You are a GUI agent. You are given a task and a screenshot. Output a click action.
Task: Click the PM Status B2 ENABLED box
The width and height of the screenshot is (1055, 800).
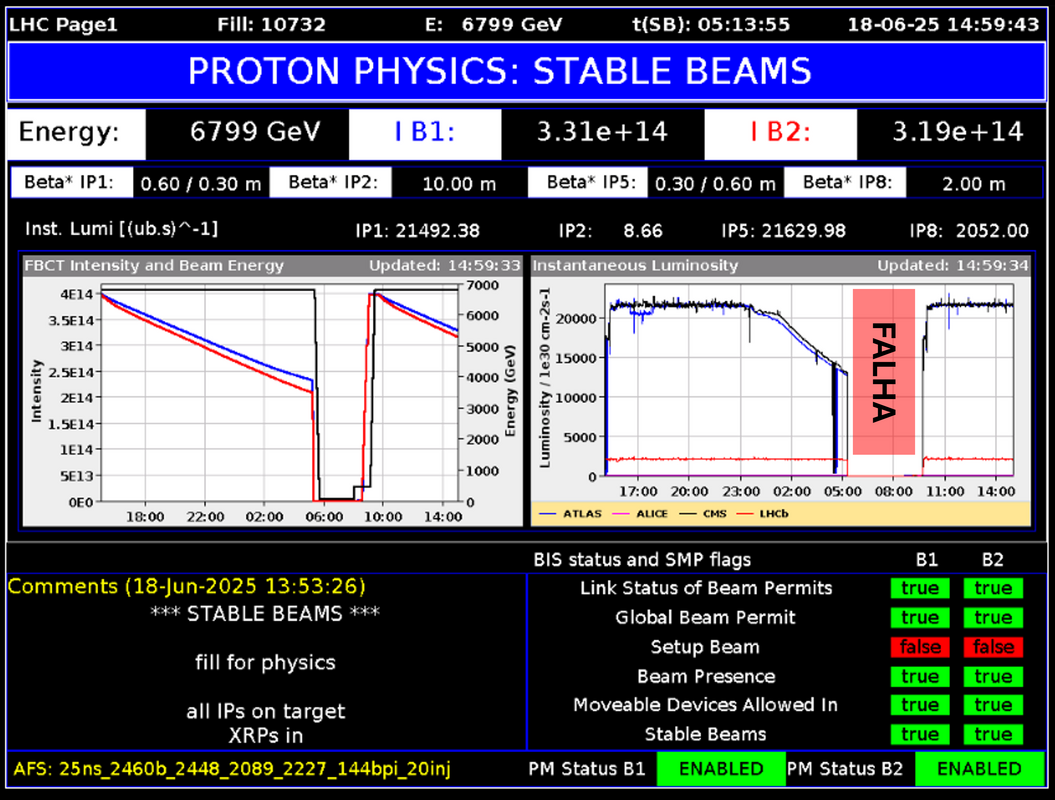(979, 769)
